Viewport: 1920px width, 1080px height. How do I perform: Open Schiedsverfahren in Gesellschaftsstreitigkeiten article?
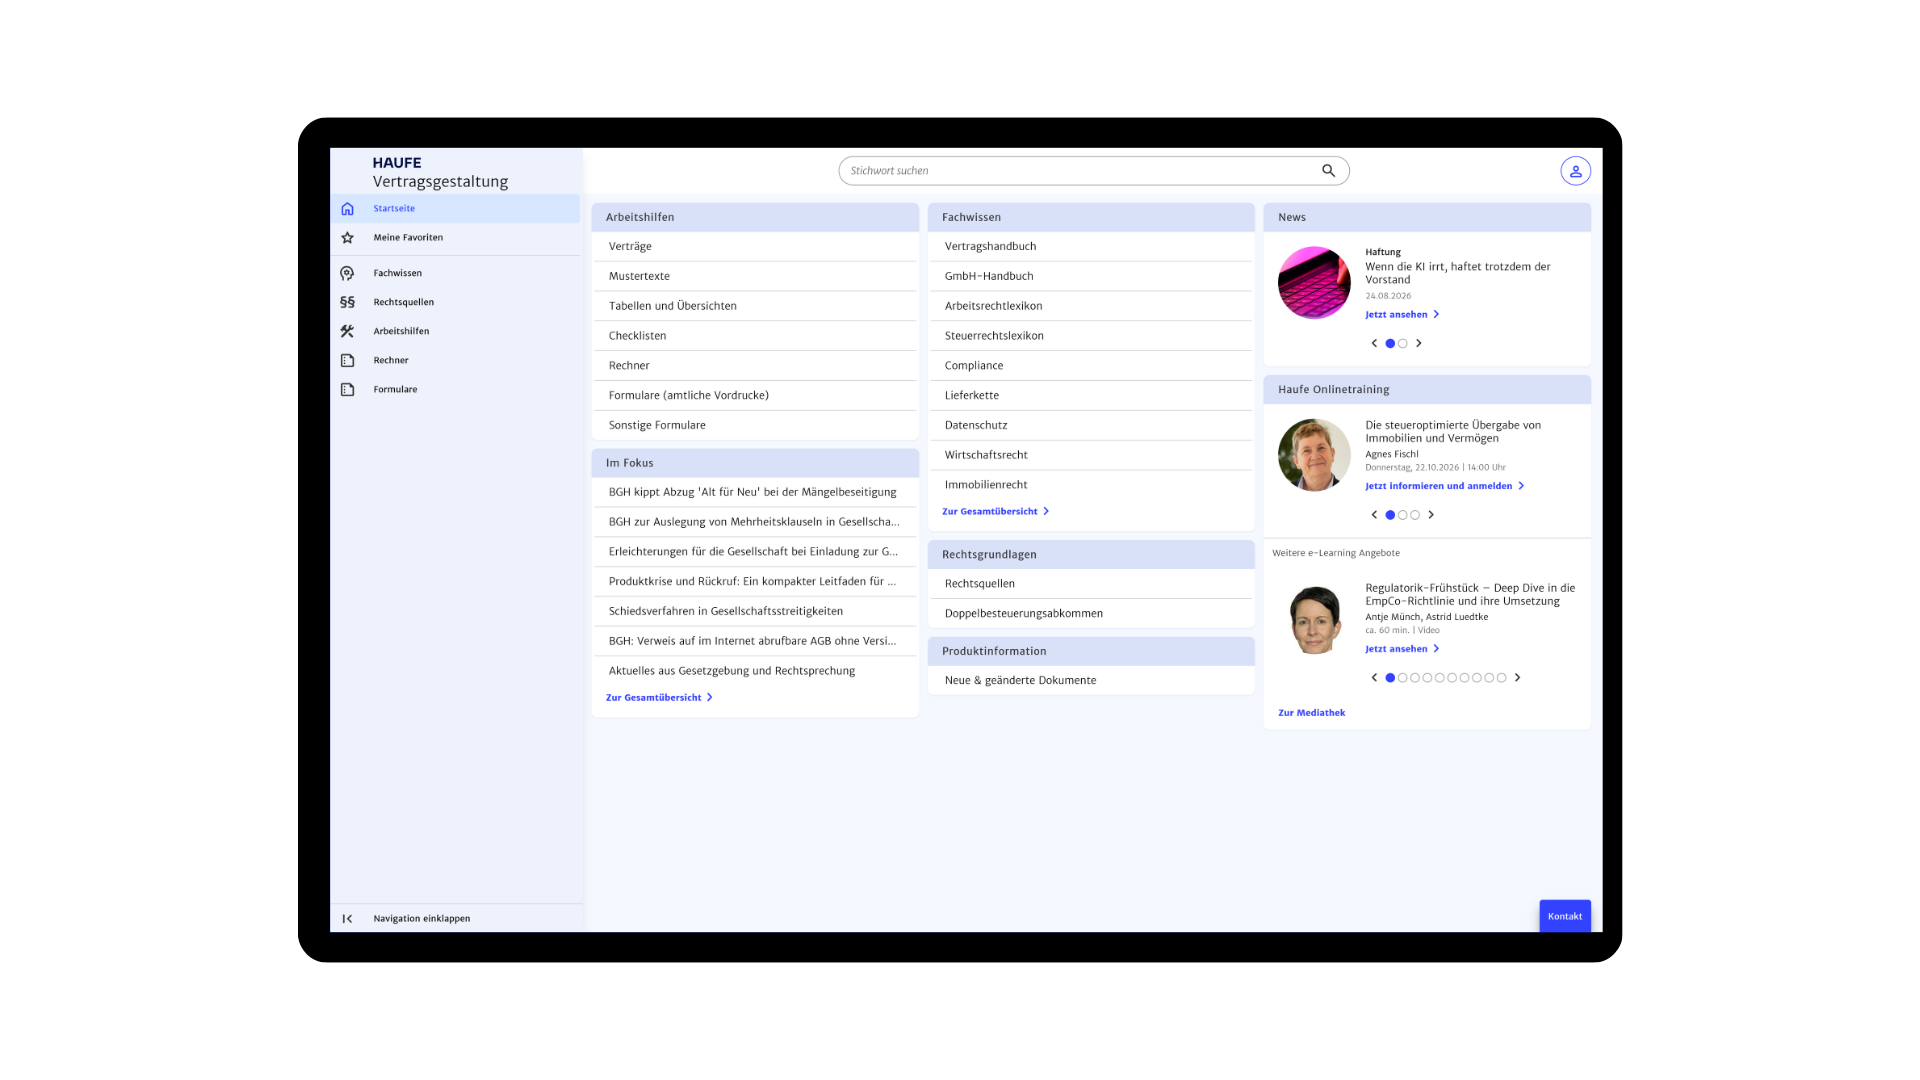pos(755,611)
